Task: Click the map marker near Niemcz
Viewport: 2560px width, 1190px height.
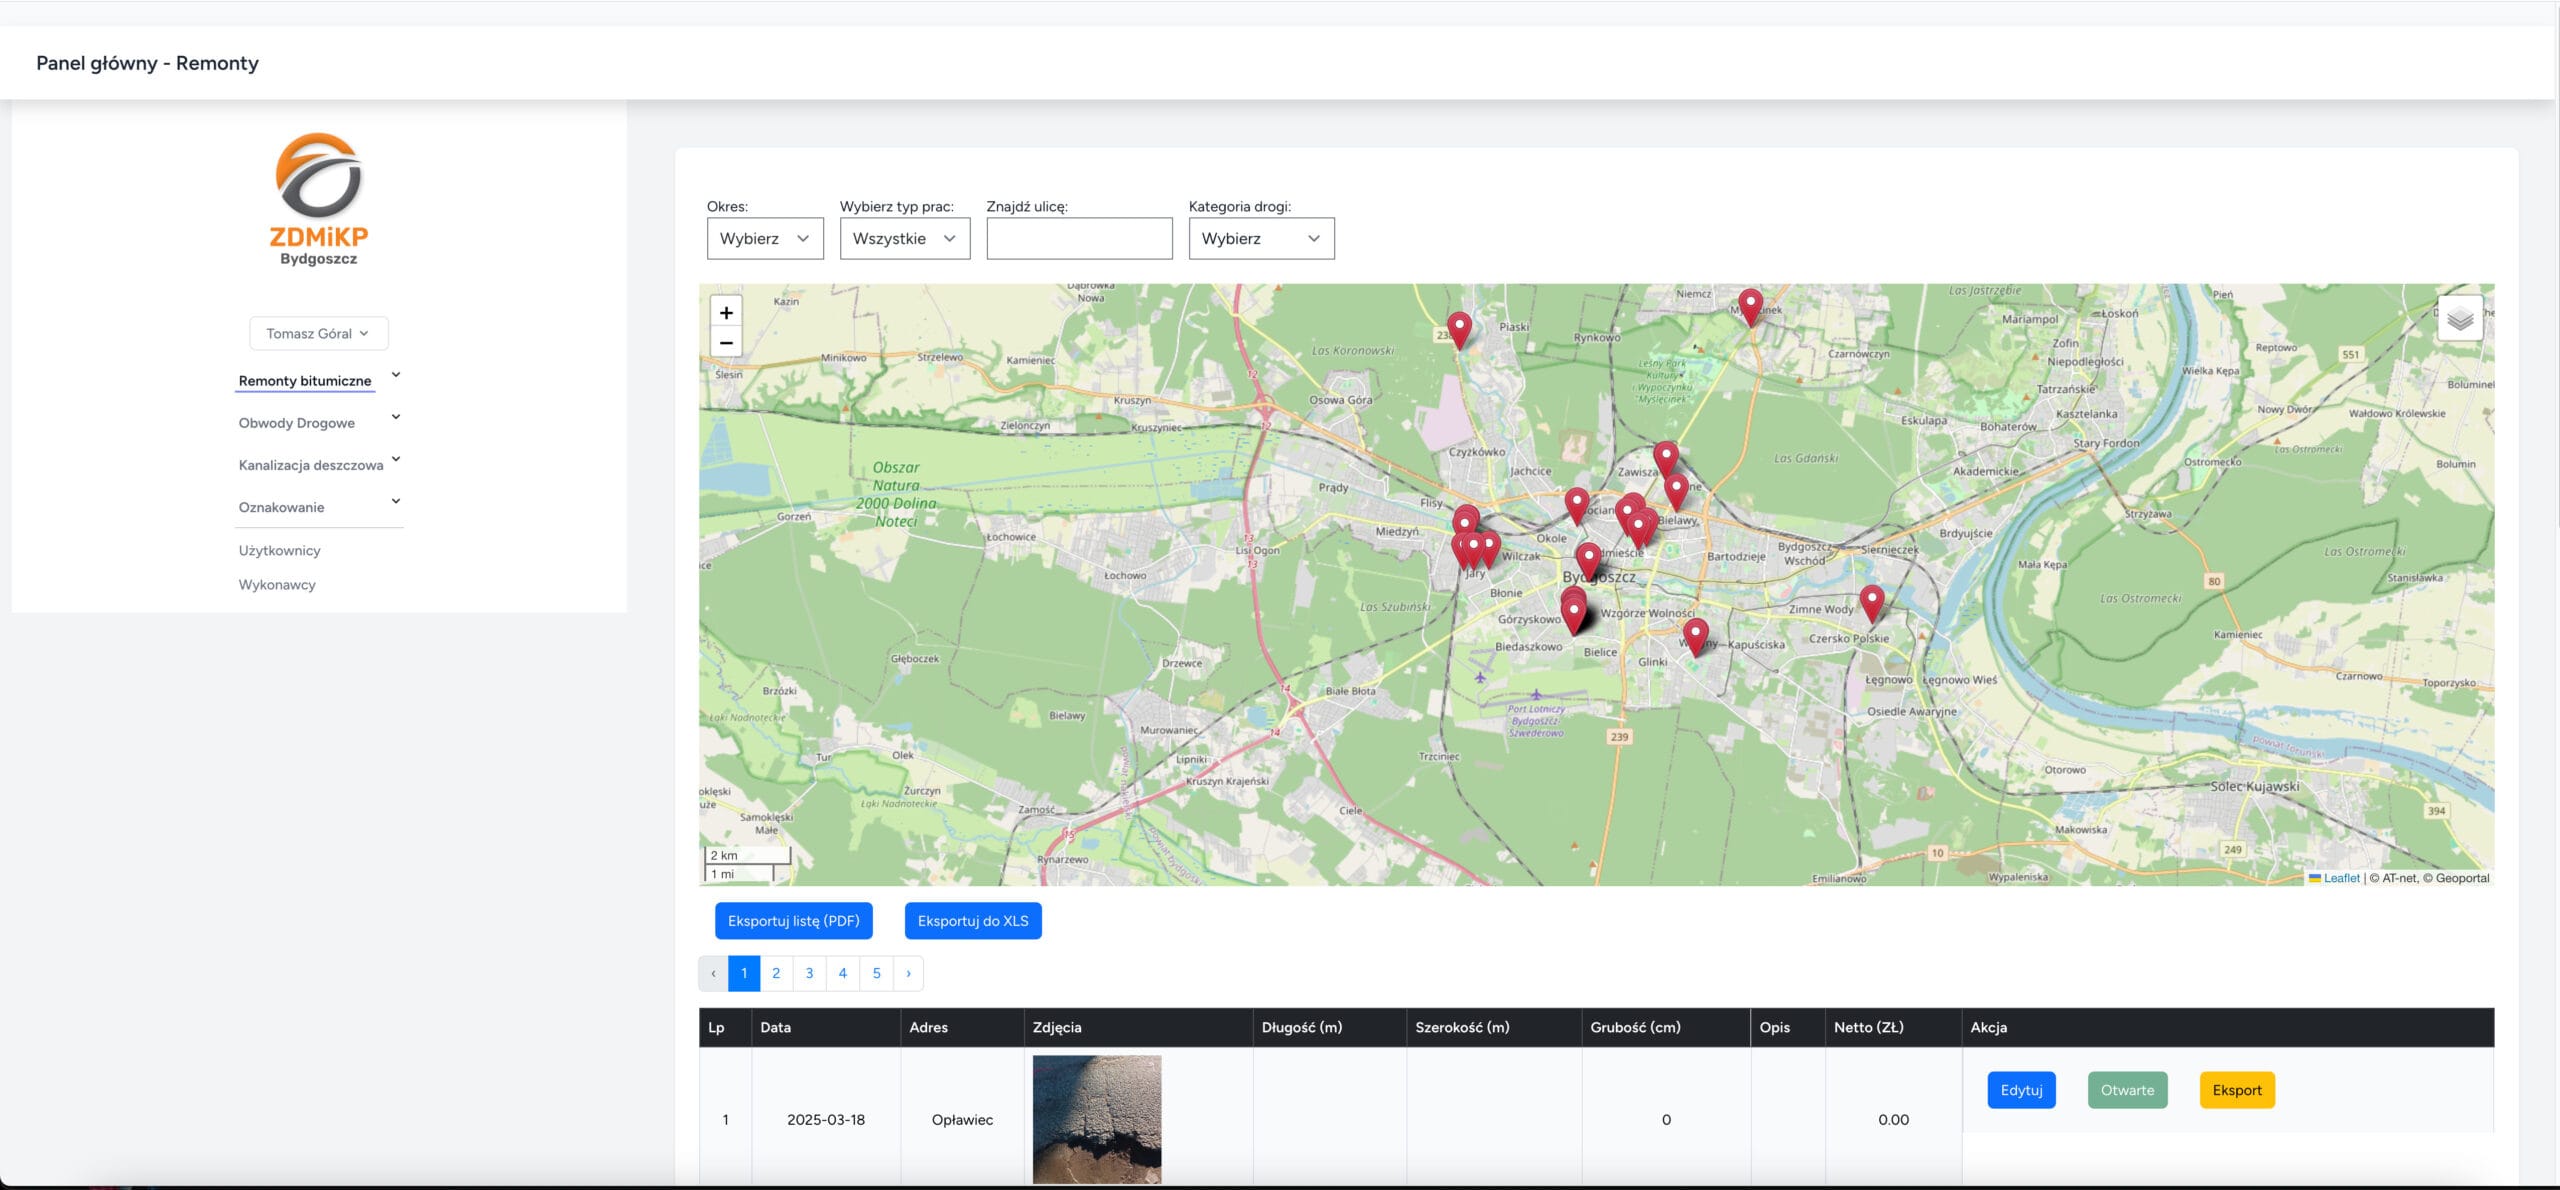Action: [1750, 304]
